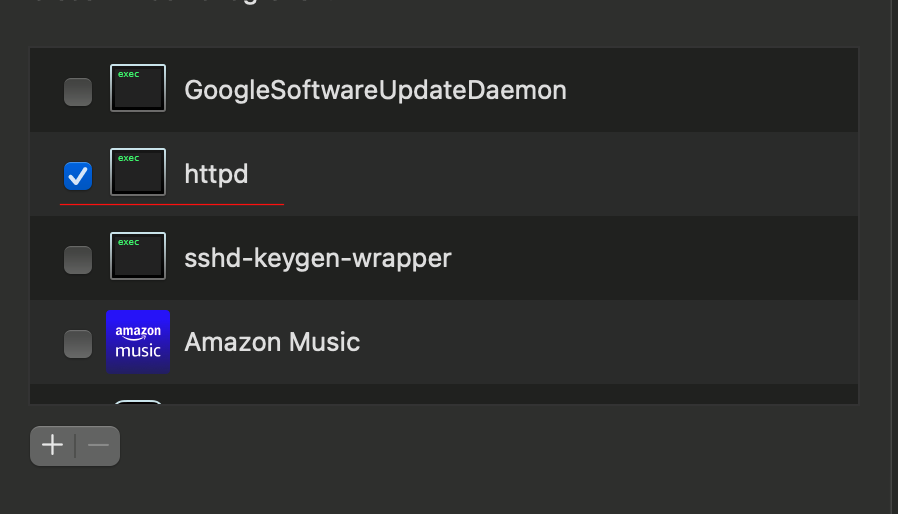The image size is (898, 514).
Task: Select the sshd-keygen-wrapper name text
Action: click(x=318, y=259)
